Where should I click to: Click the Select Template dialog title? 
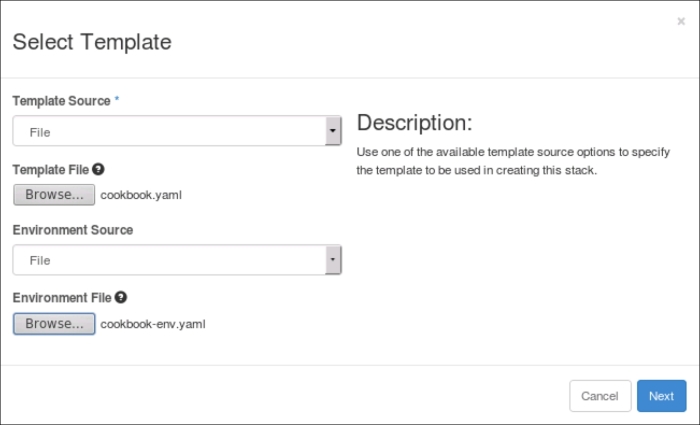(x=91, y=42)
